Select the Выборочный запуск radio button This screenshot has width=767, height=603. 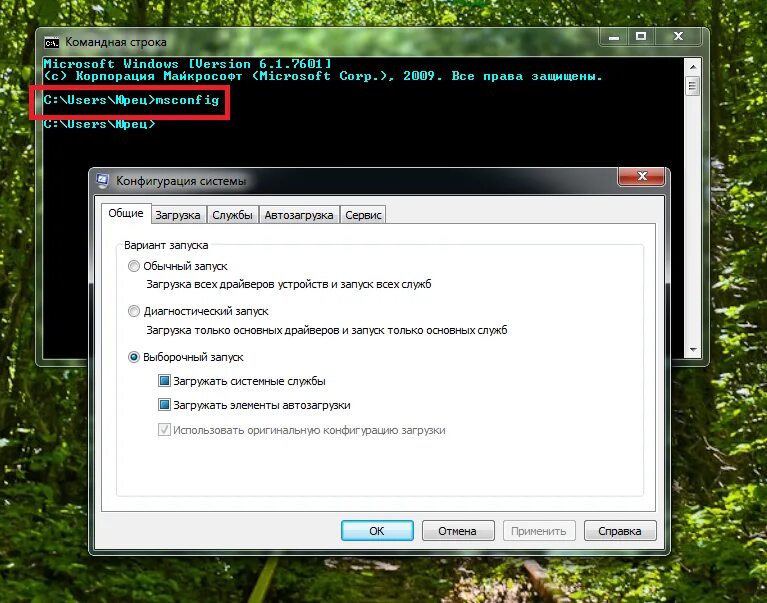[134, 357]
